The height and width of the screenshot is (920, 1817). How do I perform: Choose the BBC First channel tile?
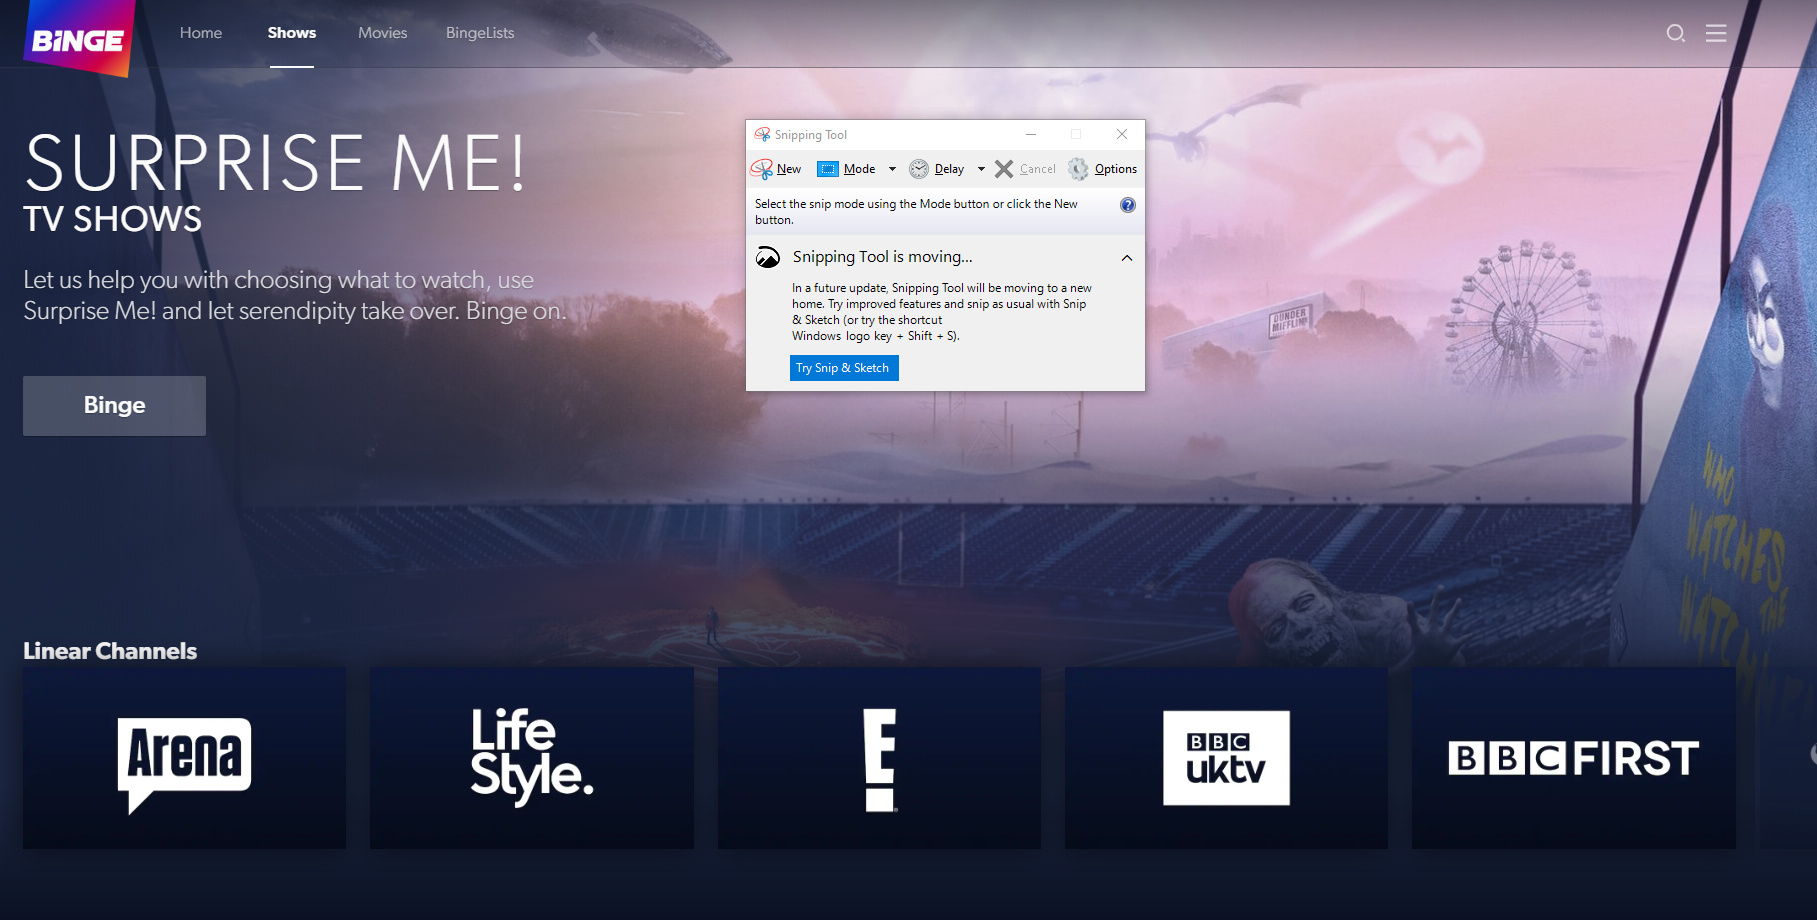[x=1573, y=758]
